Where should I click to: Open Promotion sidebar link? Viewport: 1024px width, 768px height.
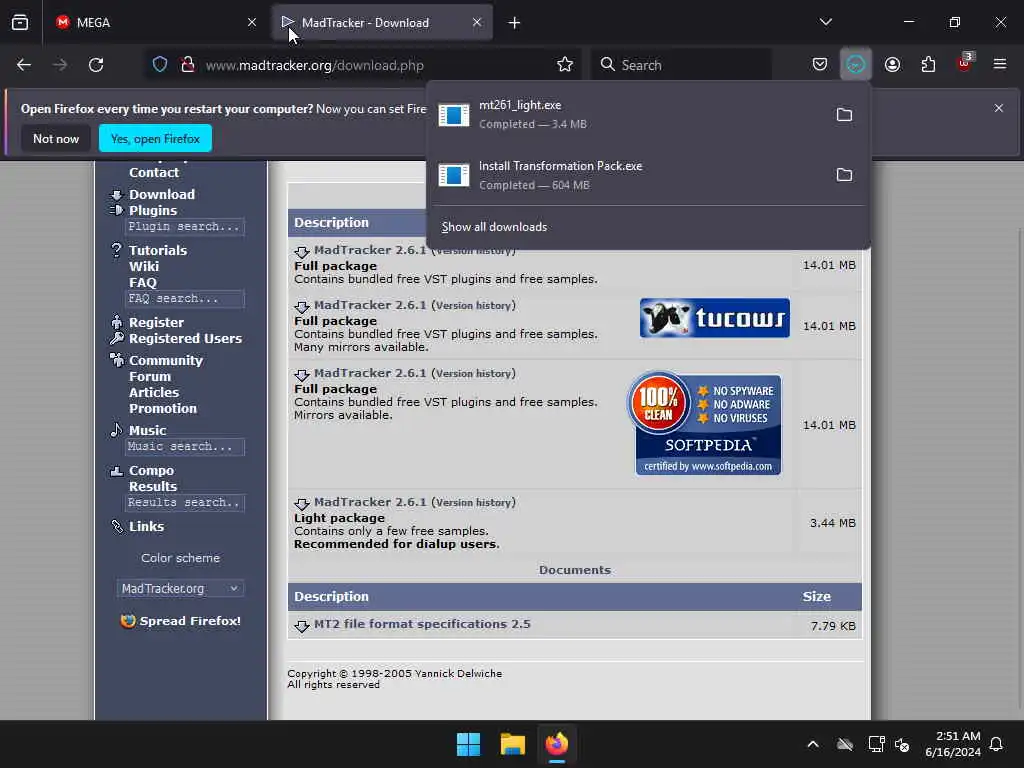point(163,408)
